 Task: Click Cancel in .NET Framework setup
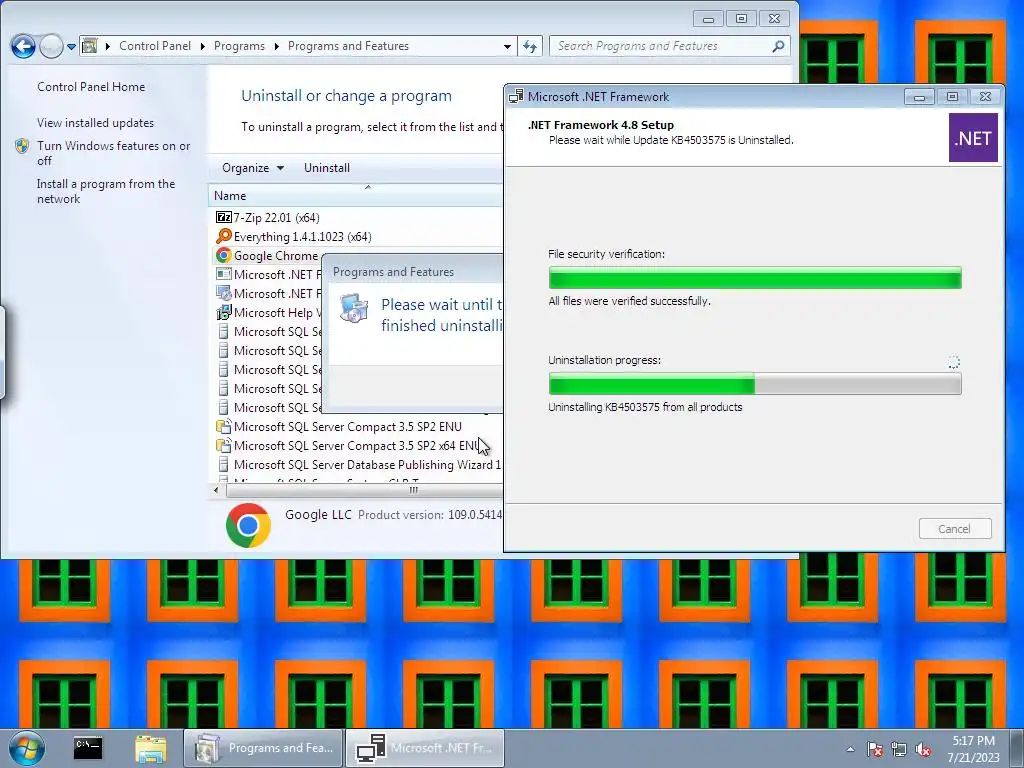(x=955, y=529)
